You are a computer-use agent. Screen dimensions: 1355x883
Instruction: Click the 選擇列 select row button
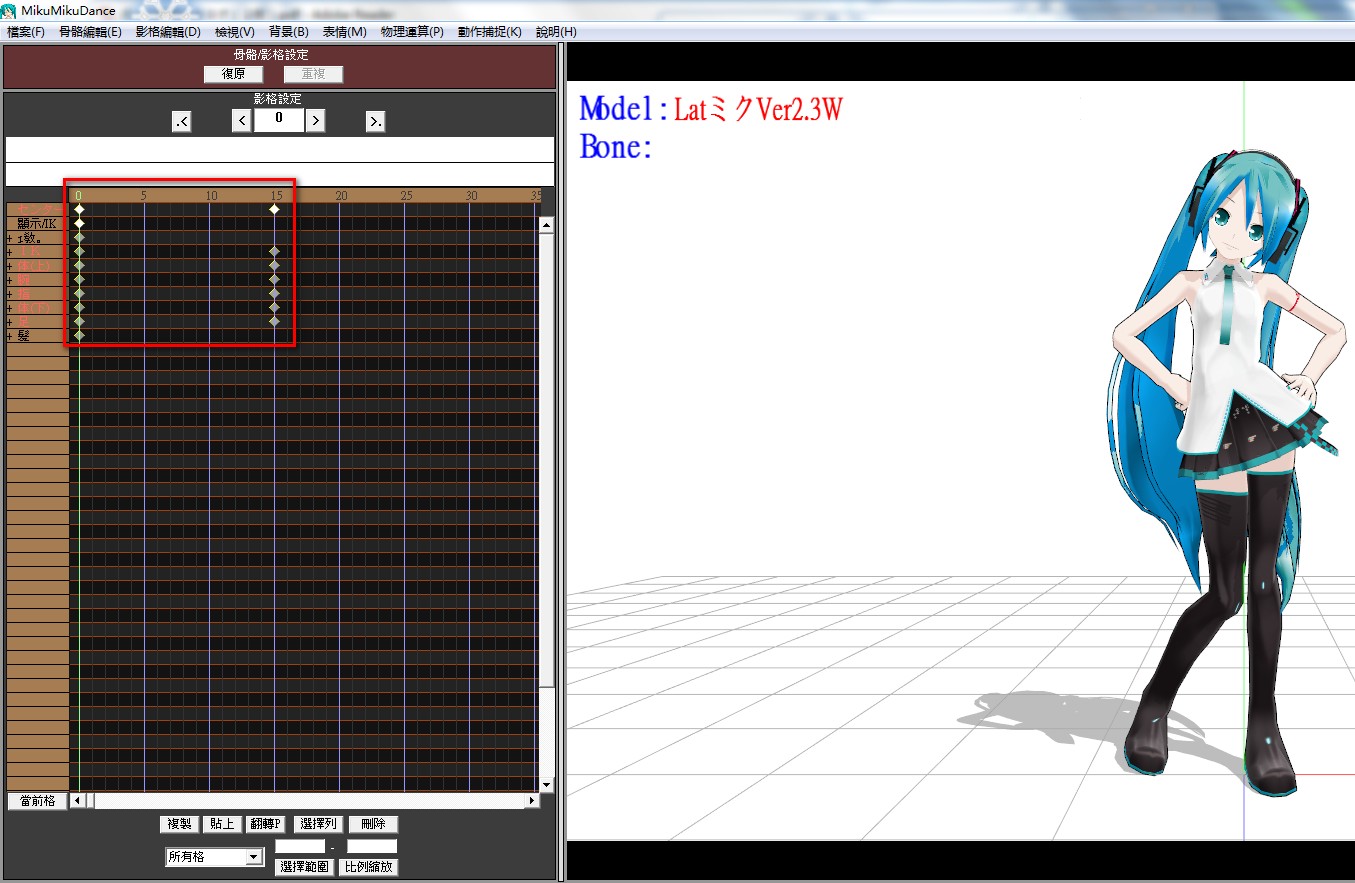[x=319, y=824]
